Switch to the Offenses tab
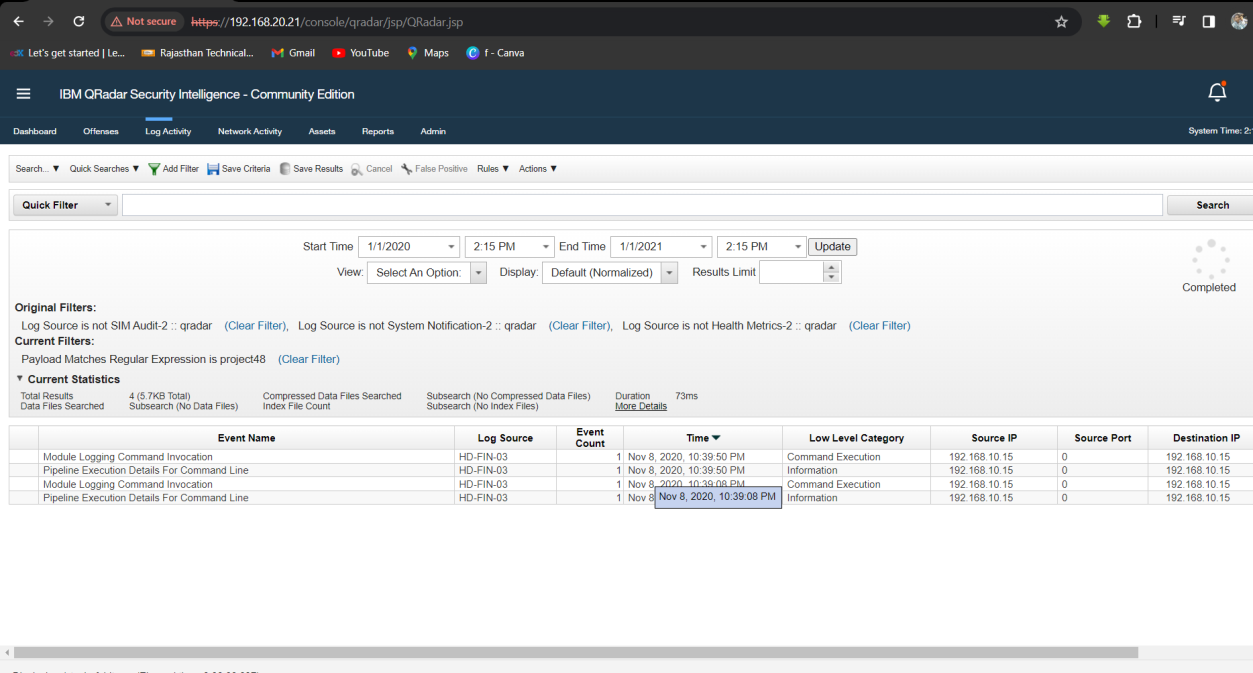 point(100,131)
